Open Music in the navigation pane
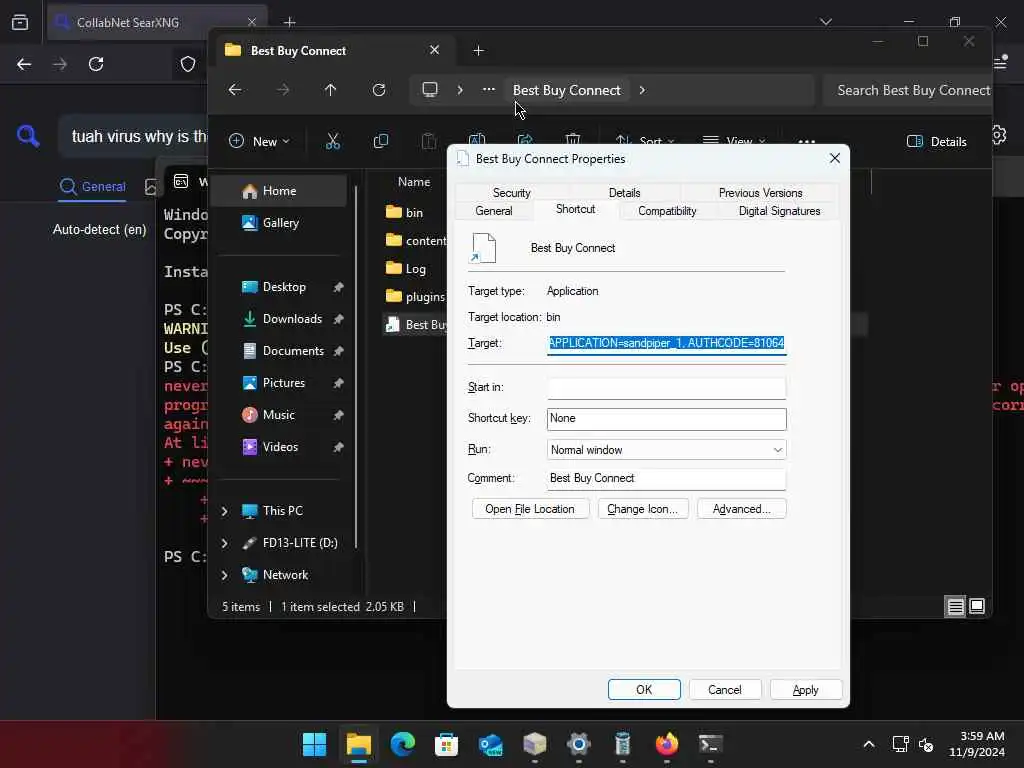This screenshot has width=1024, height=768. point(278,415)
